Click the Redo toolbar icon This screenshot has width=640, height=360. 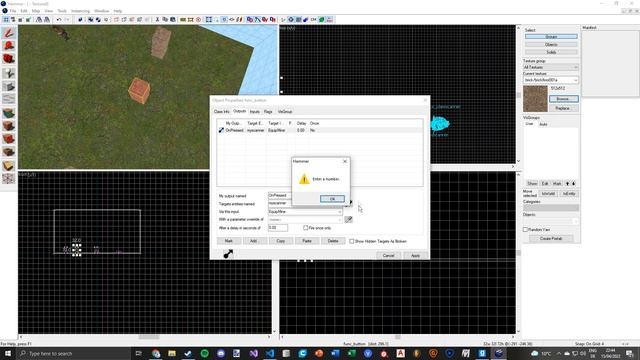pos(67,20)
